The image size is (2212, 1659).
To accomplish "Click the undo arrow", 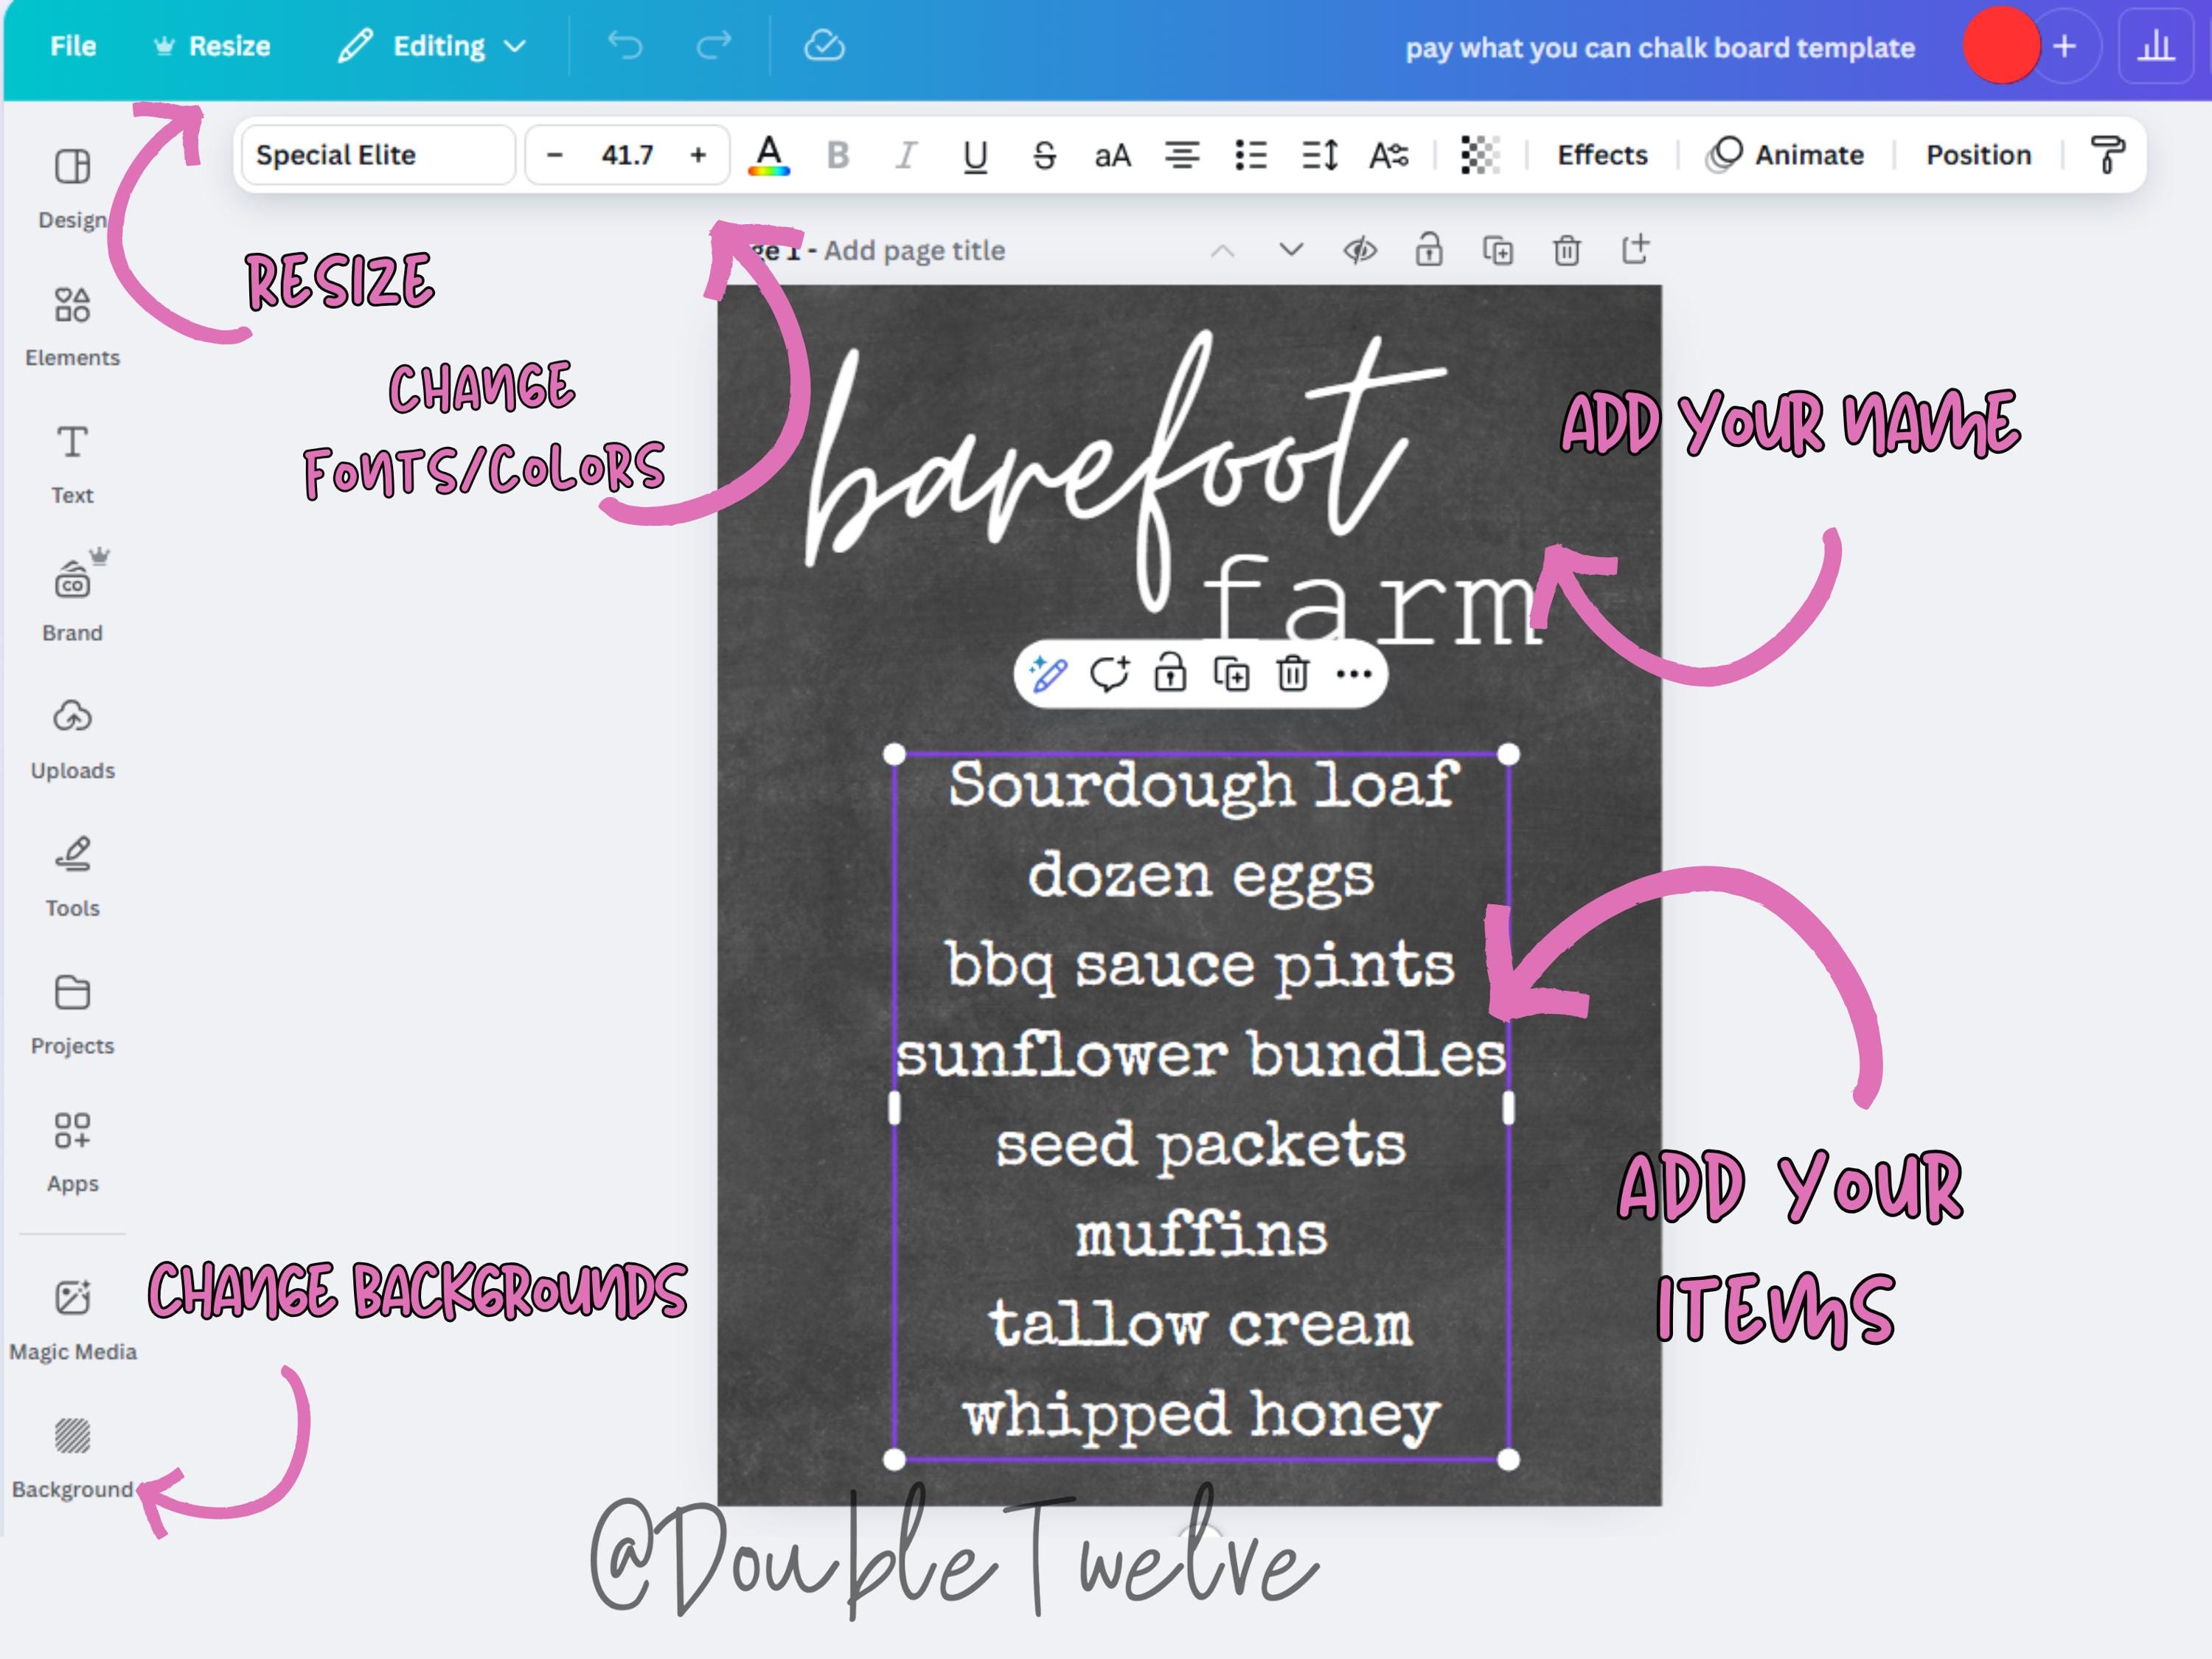I will tap(625, 46).
